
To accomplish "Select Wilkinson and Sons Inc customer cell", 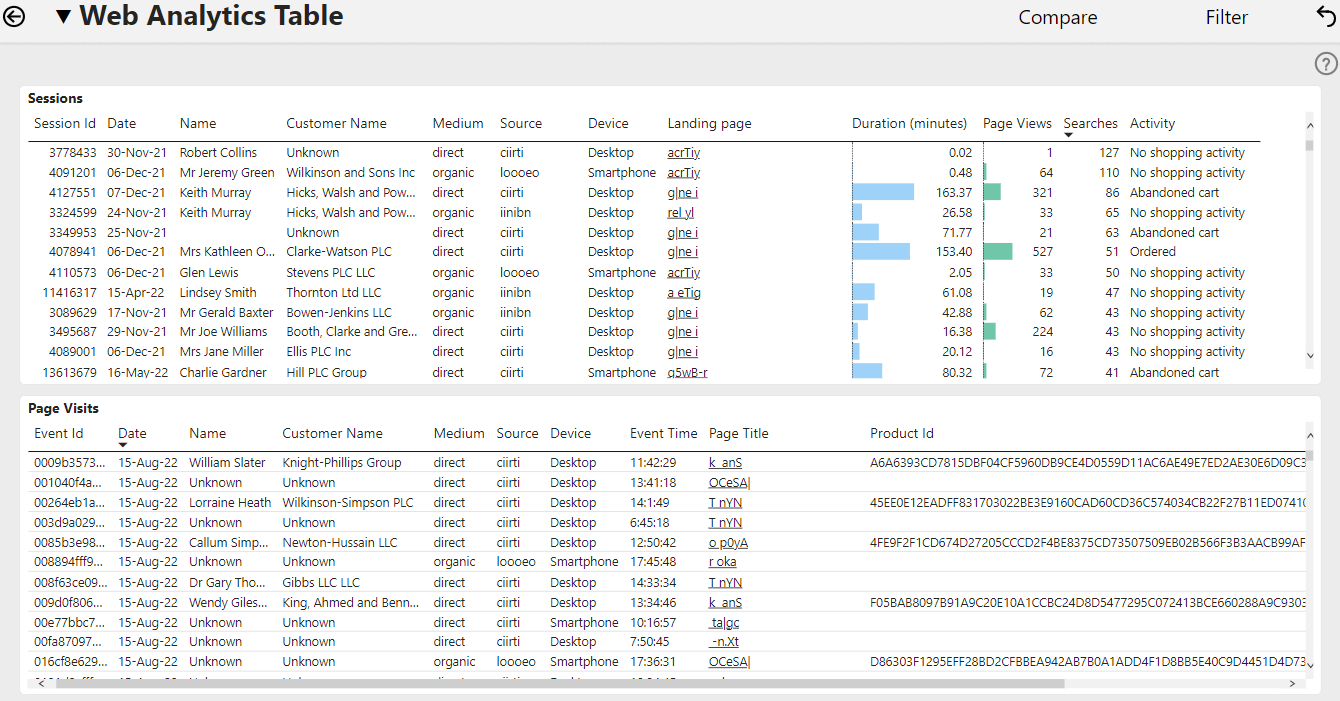I will pyautogui.click(x=350, y=173).
